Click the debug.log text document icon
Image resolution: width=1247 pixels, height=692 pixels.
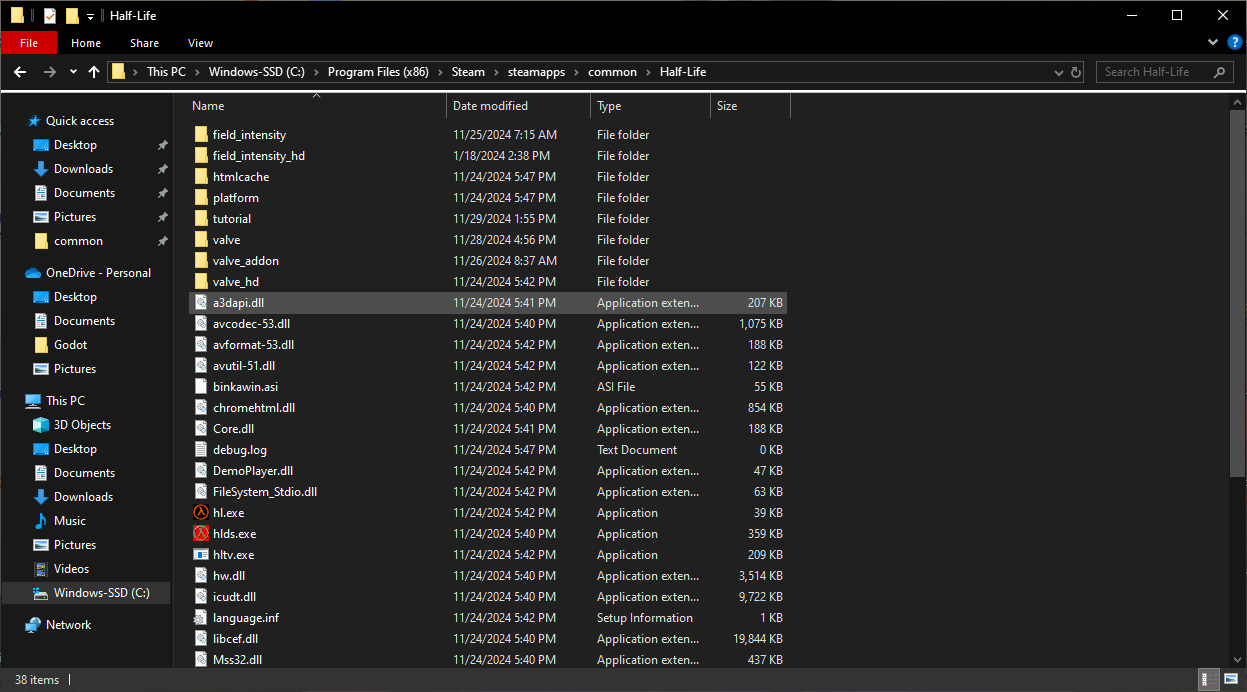point(200,450)
